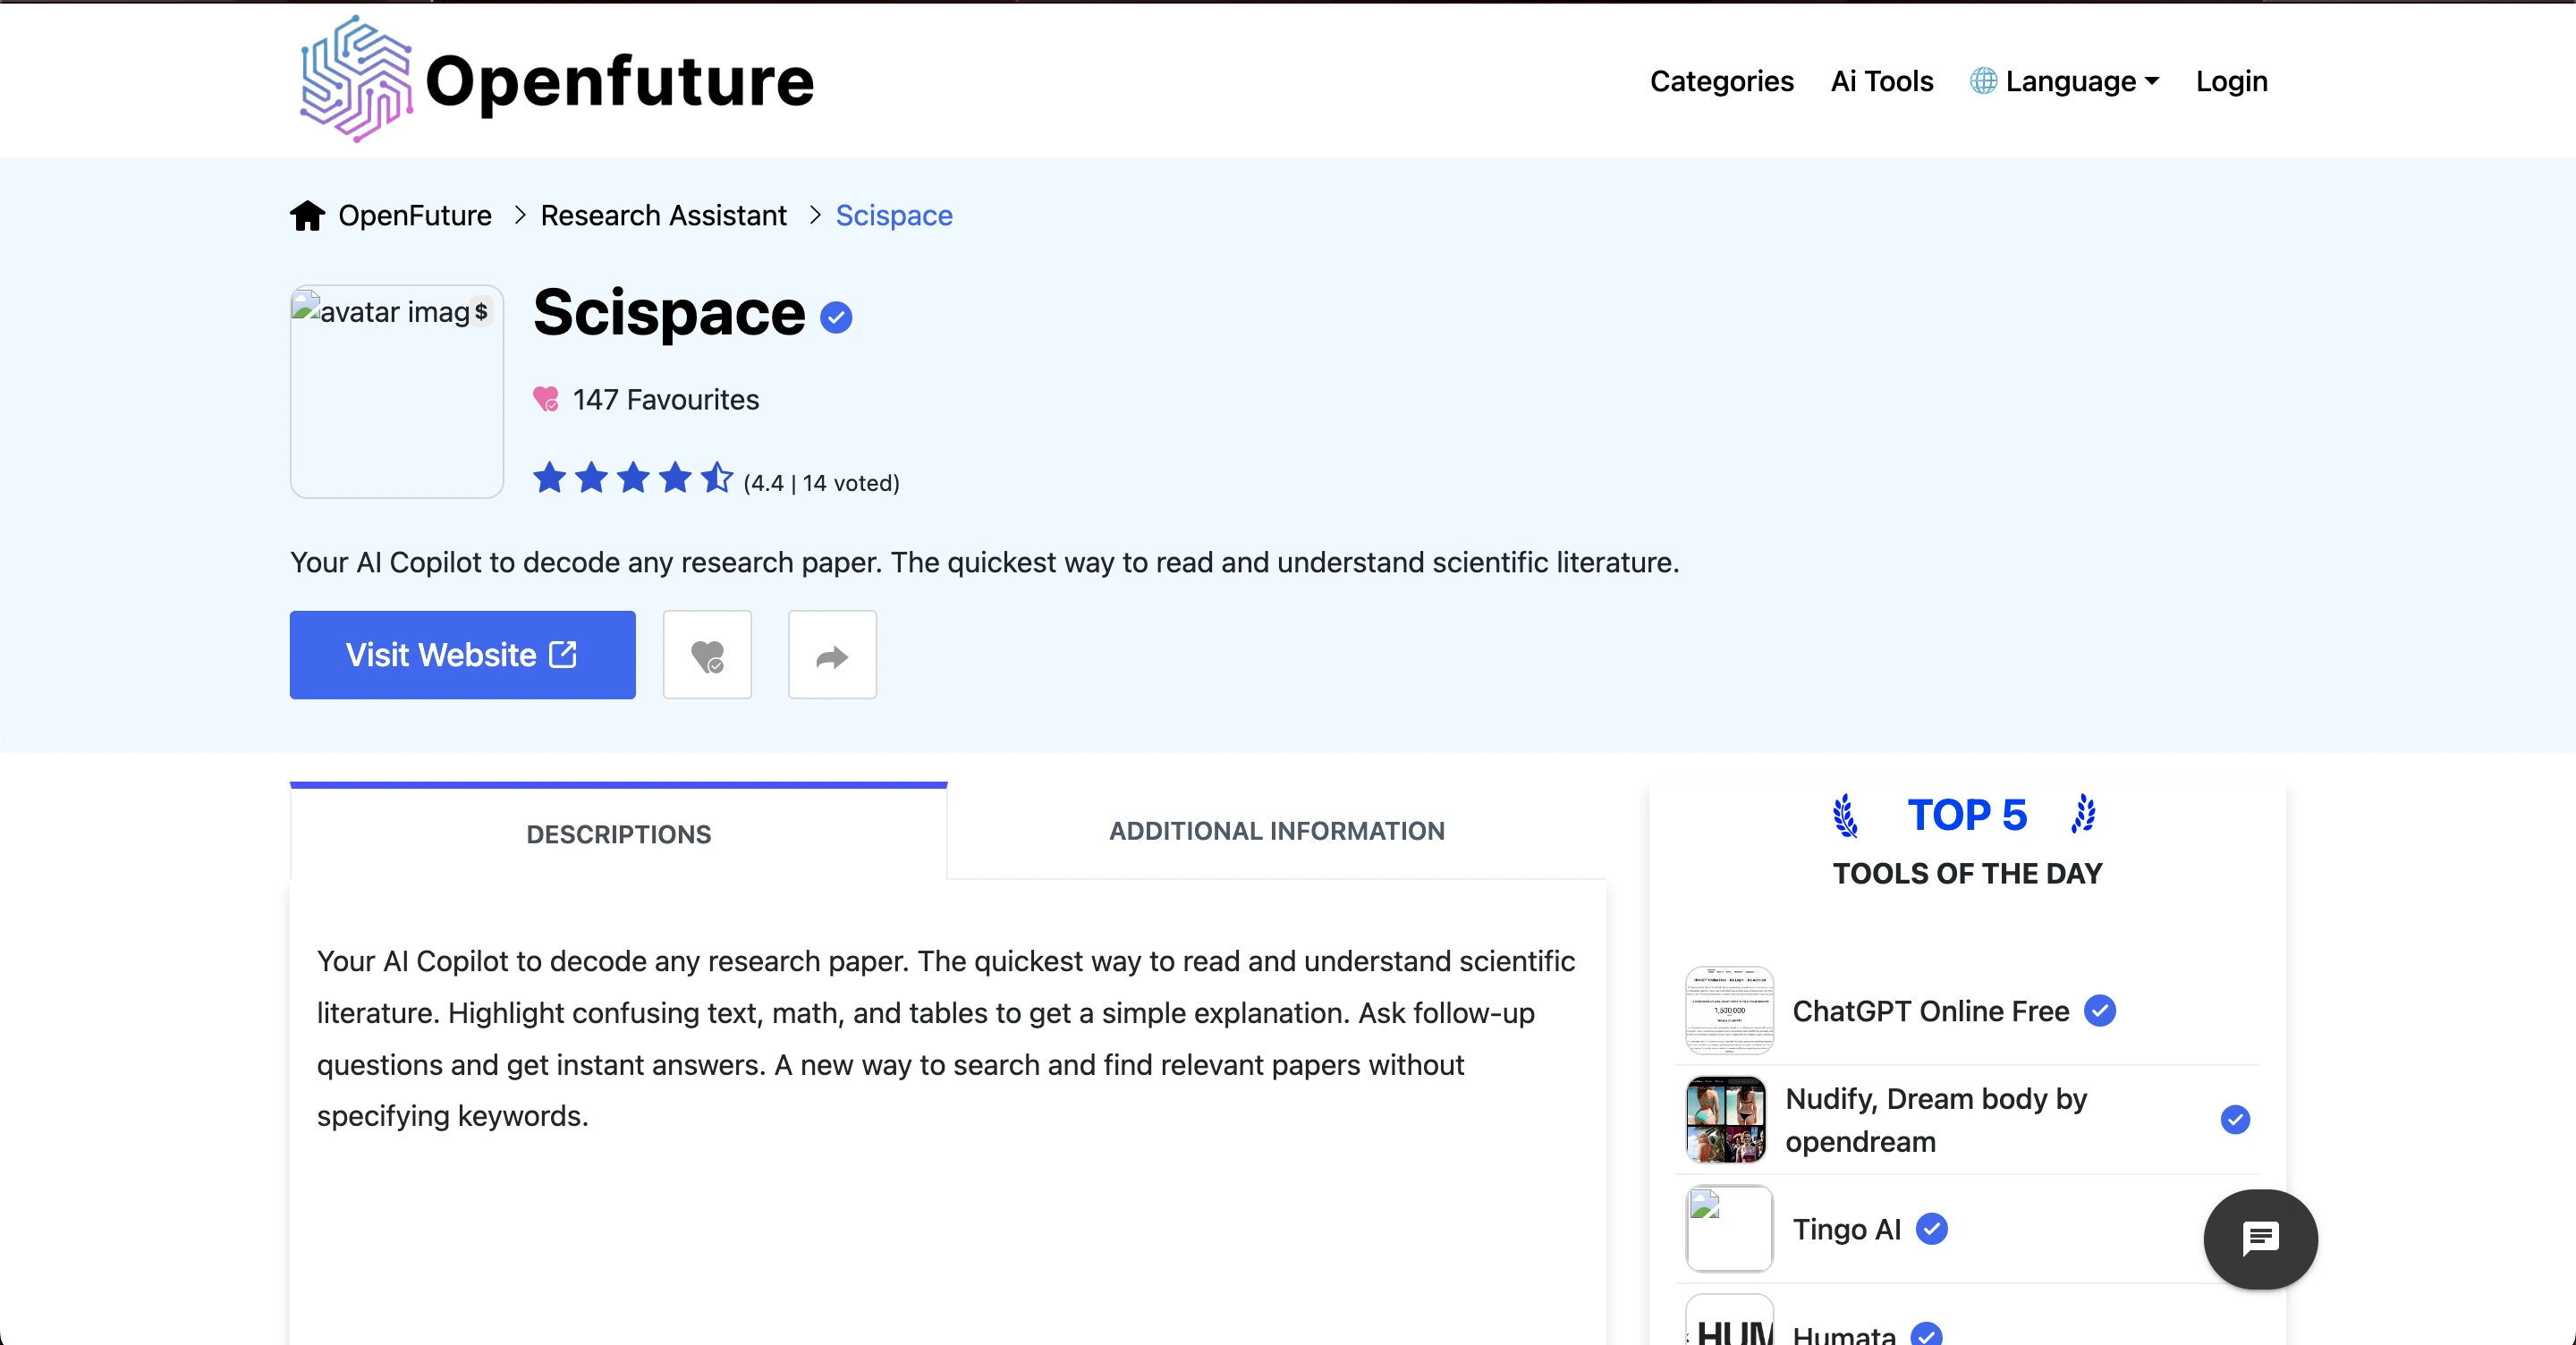Click the share arrow button

point(832,655)
